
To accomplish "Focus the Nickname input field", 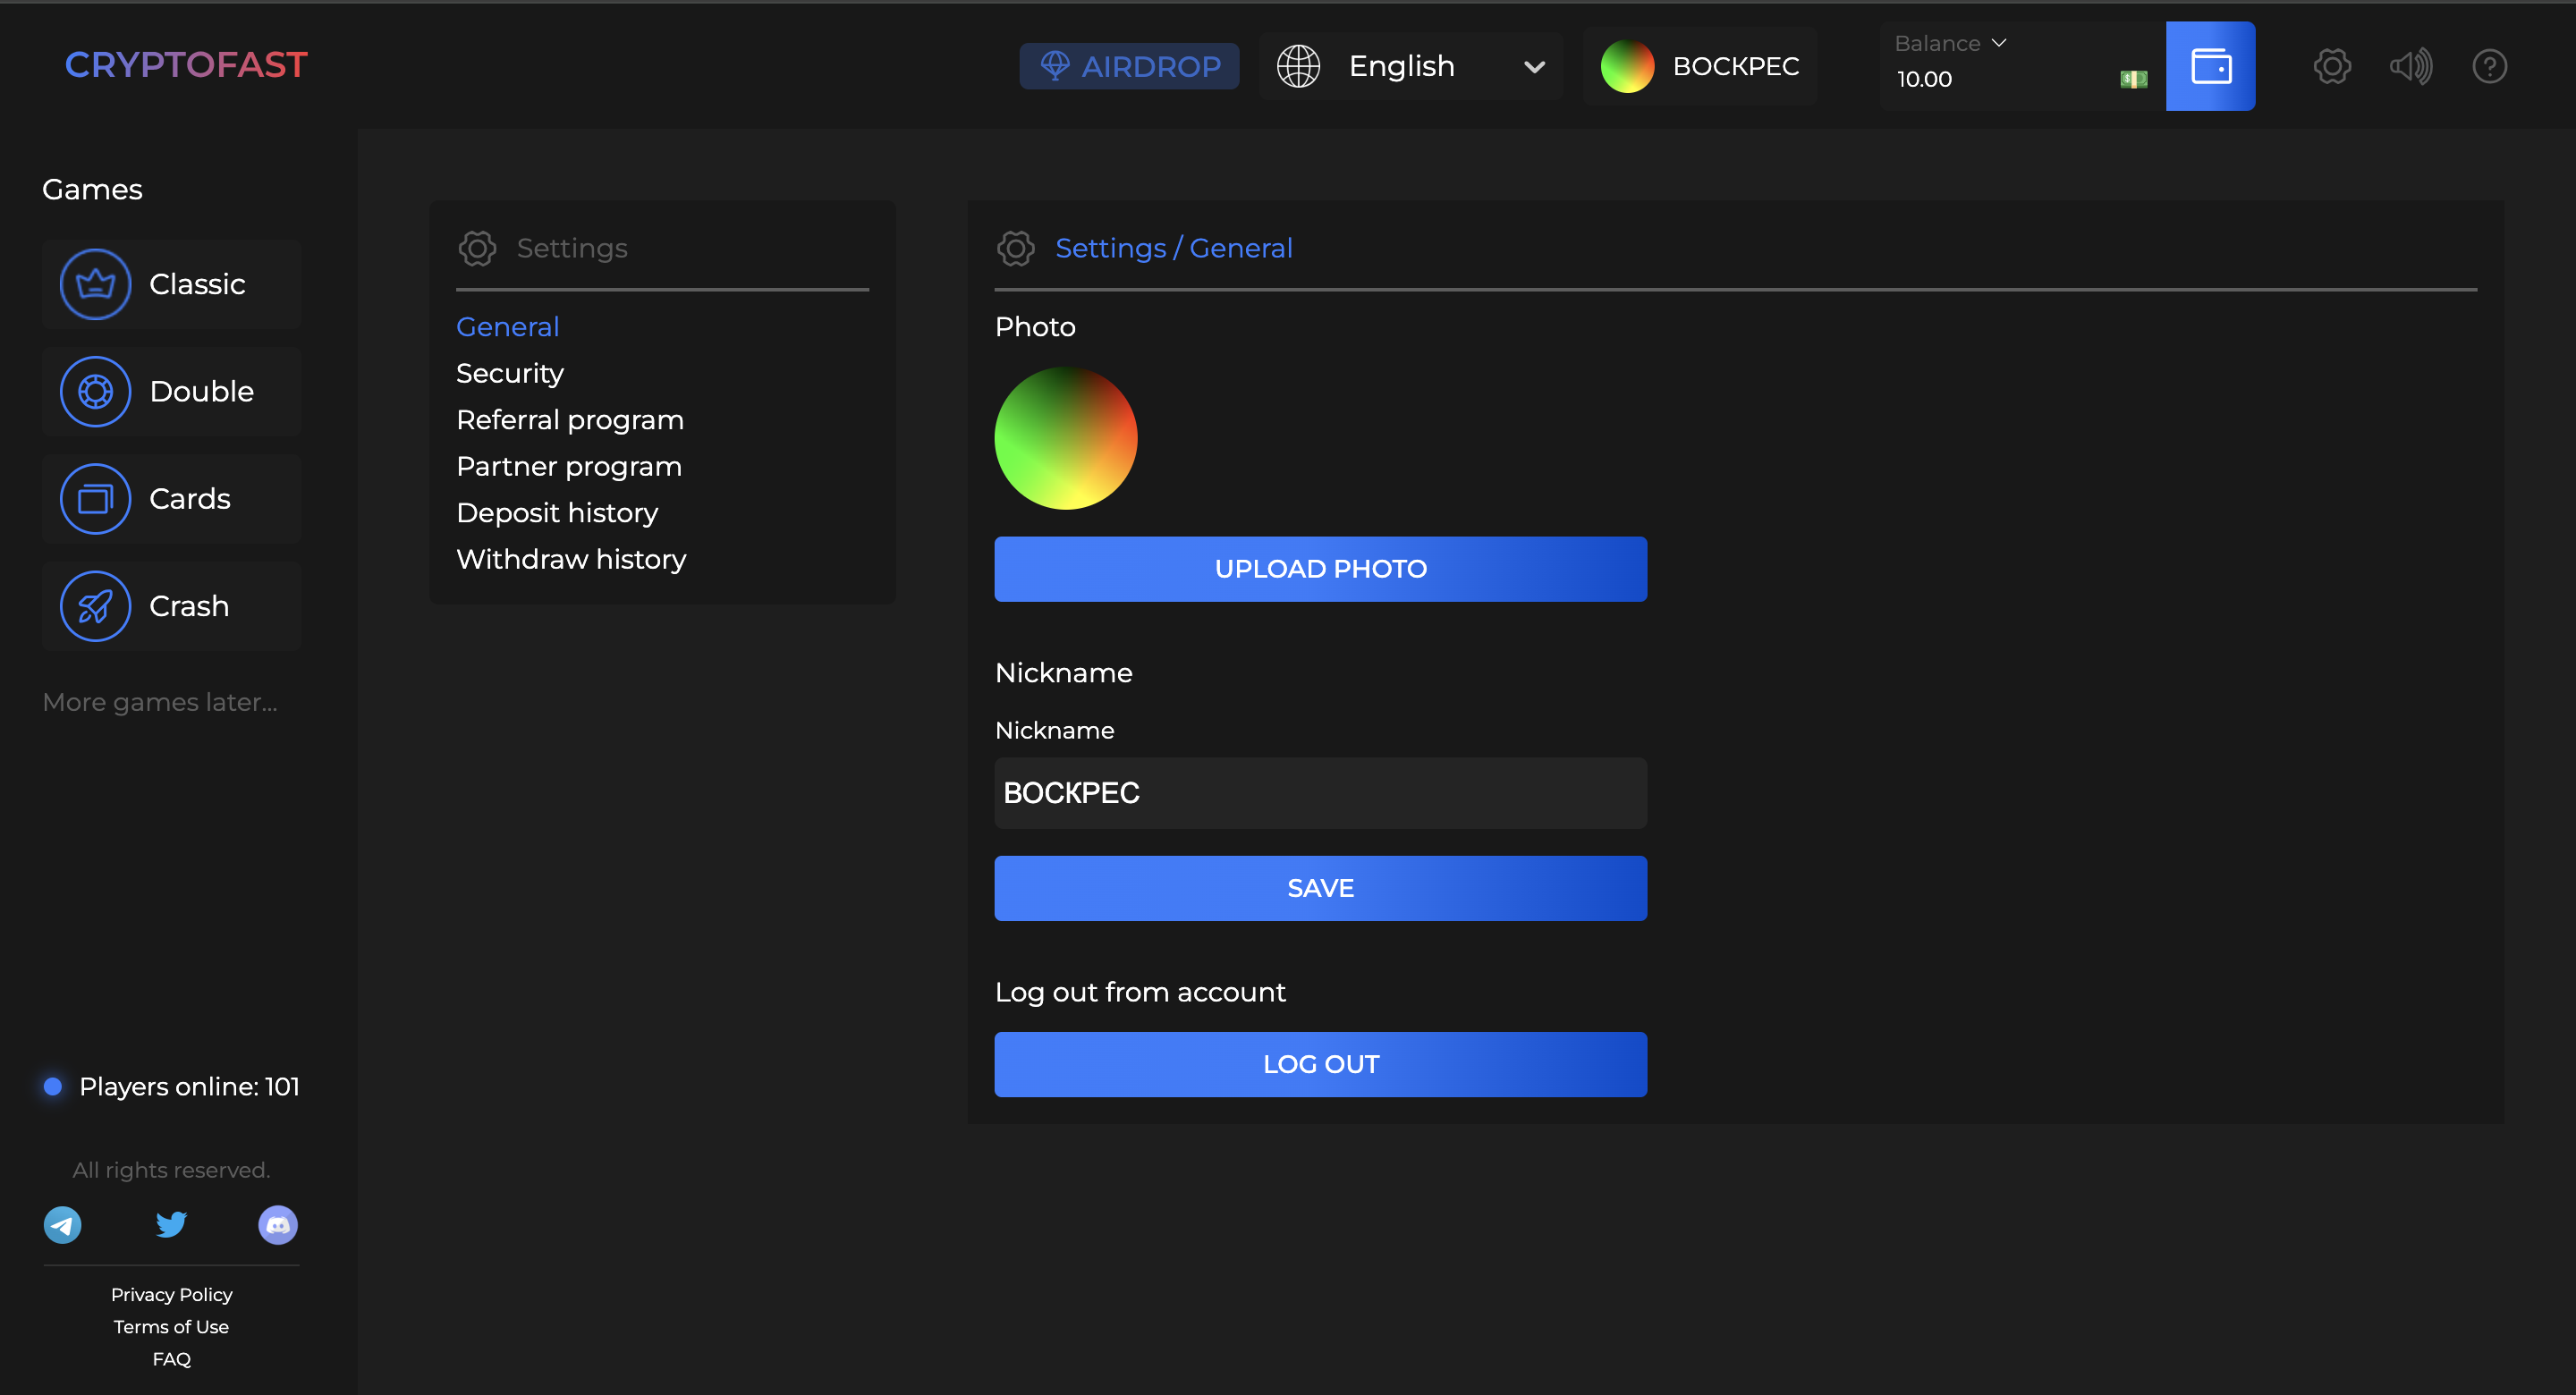I will (1320, 793).
